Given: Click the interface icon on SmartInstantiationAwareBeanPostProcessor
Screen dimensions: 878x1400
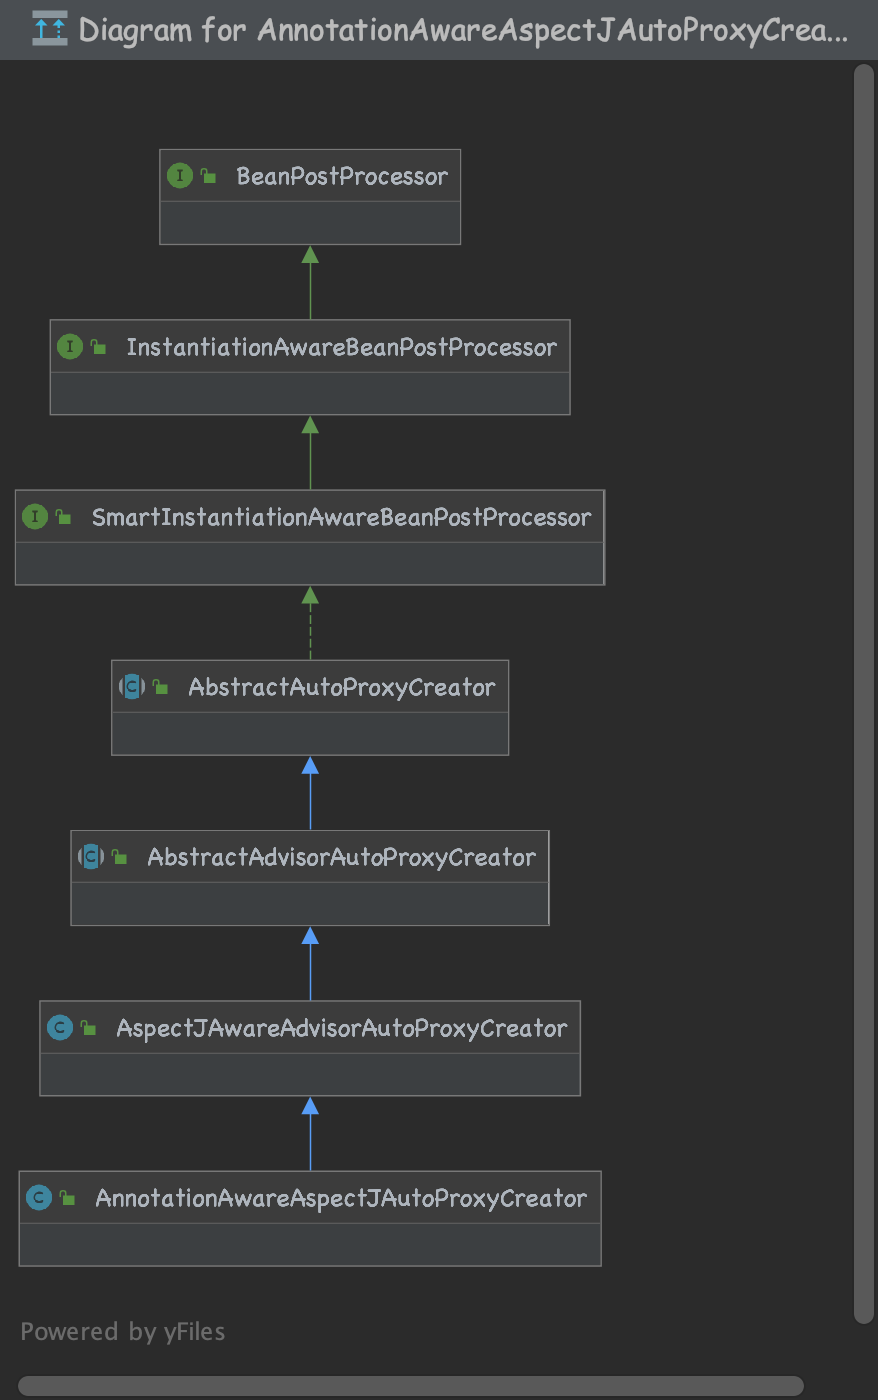Looking at the screenshot, I should [35, 517].
